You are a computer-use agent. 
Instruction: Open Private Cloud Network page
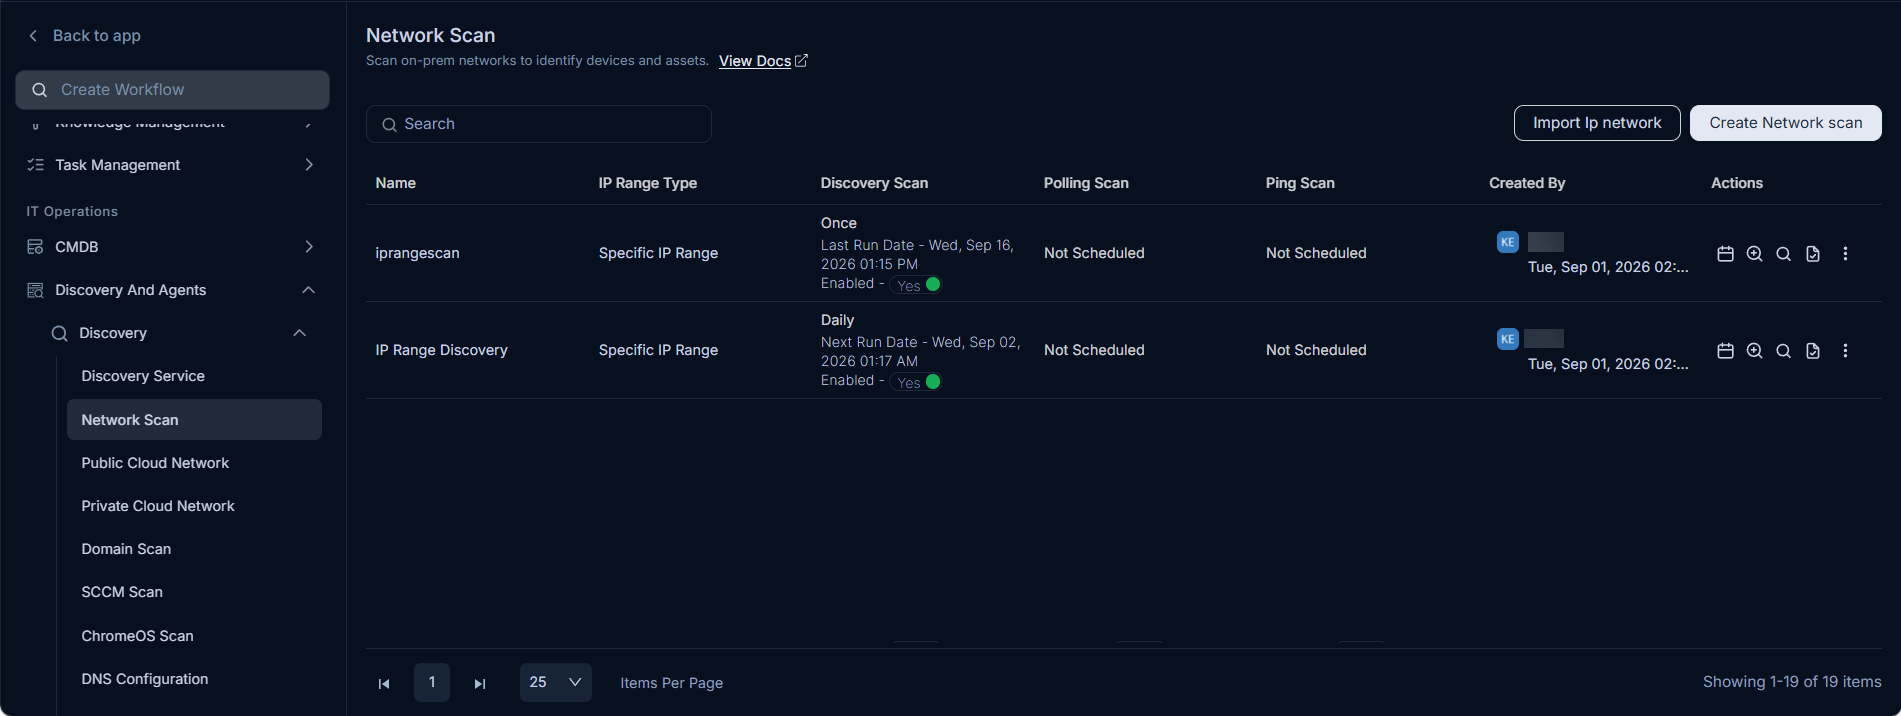pyautogui.click(x=158, y=506)
